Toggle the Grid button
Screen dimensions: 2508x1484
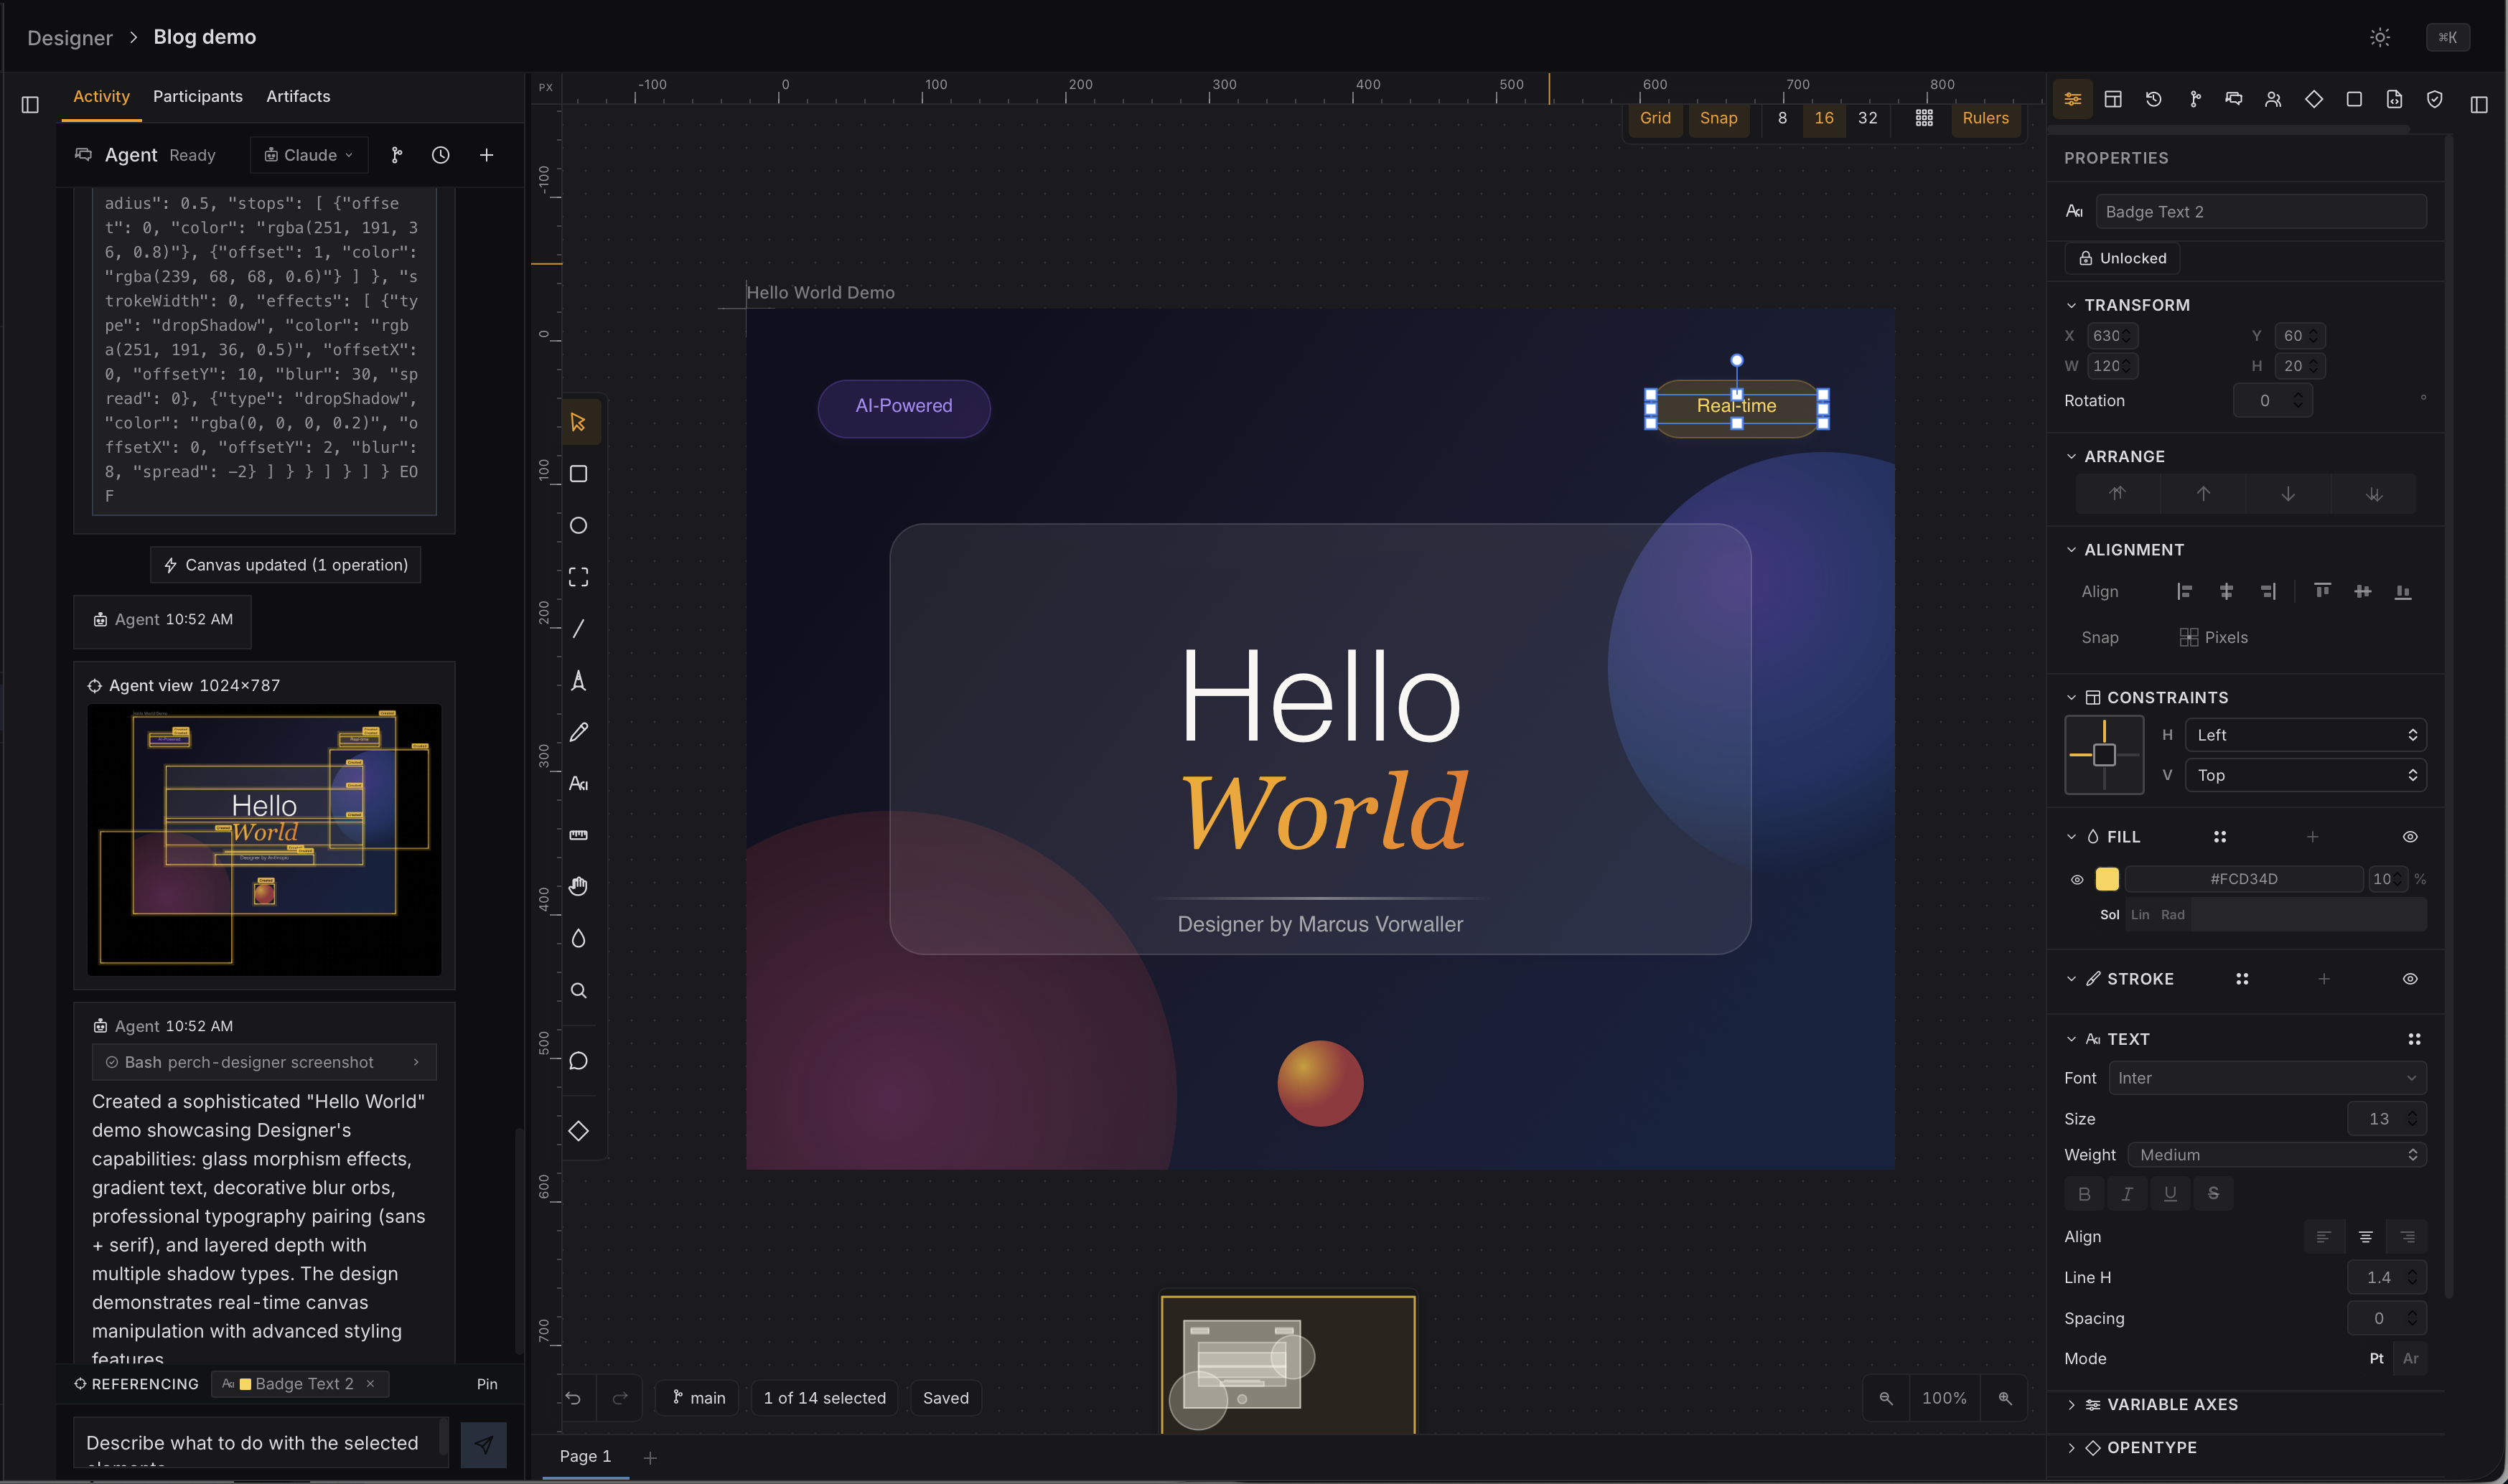tap(1655, 118)
